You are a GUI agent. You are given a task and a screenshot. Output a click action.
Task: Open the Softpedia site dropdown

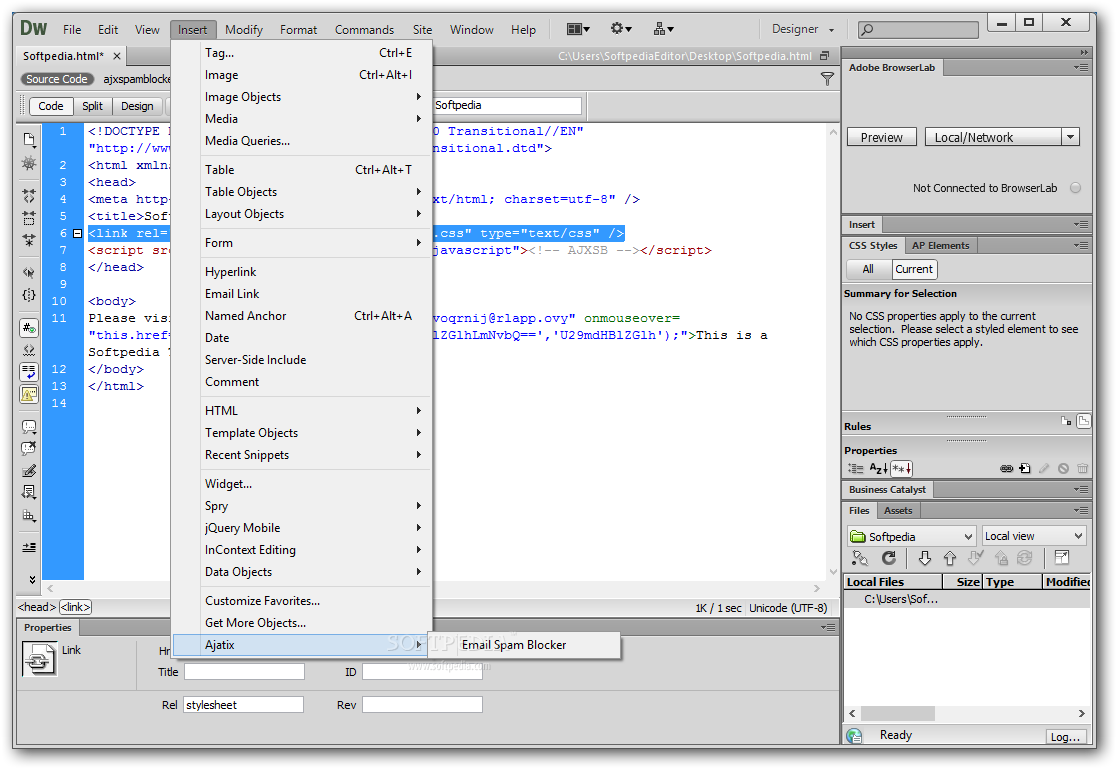911,536
